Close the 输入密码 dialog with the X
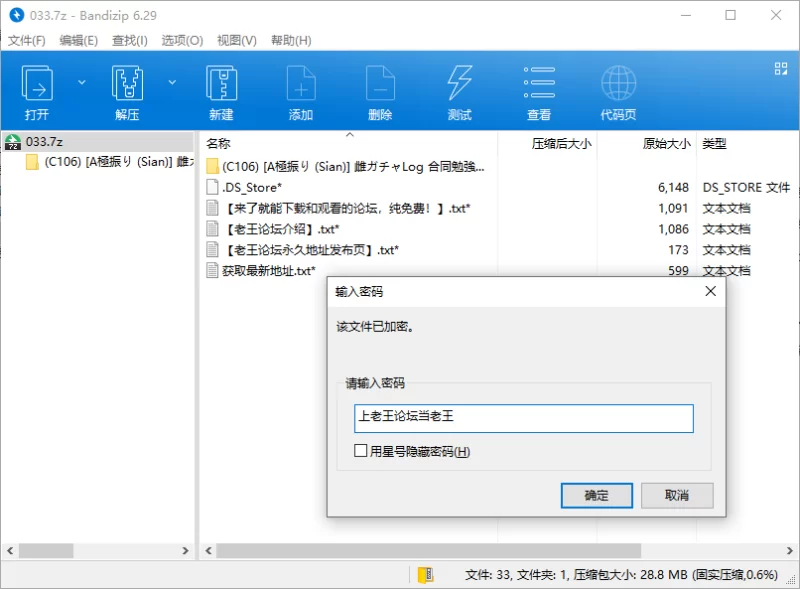The width and height of the screenshot is (800, 589). tap(710, 291)
